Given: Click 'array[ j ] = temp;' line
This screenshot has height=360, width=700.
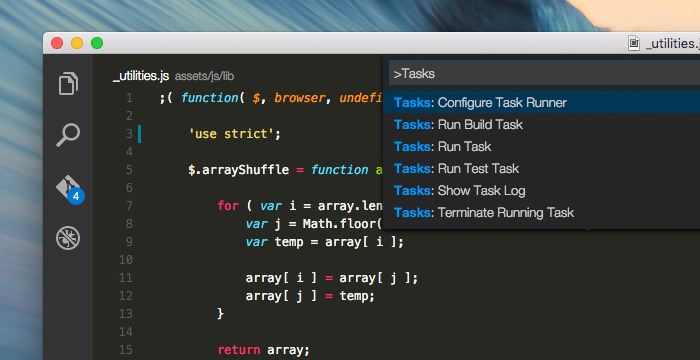Looking at the screenshot, I should coord(310,296).
